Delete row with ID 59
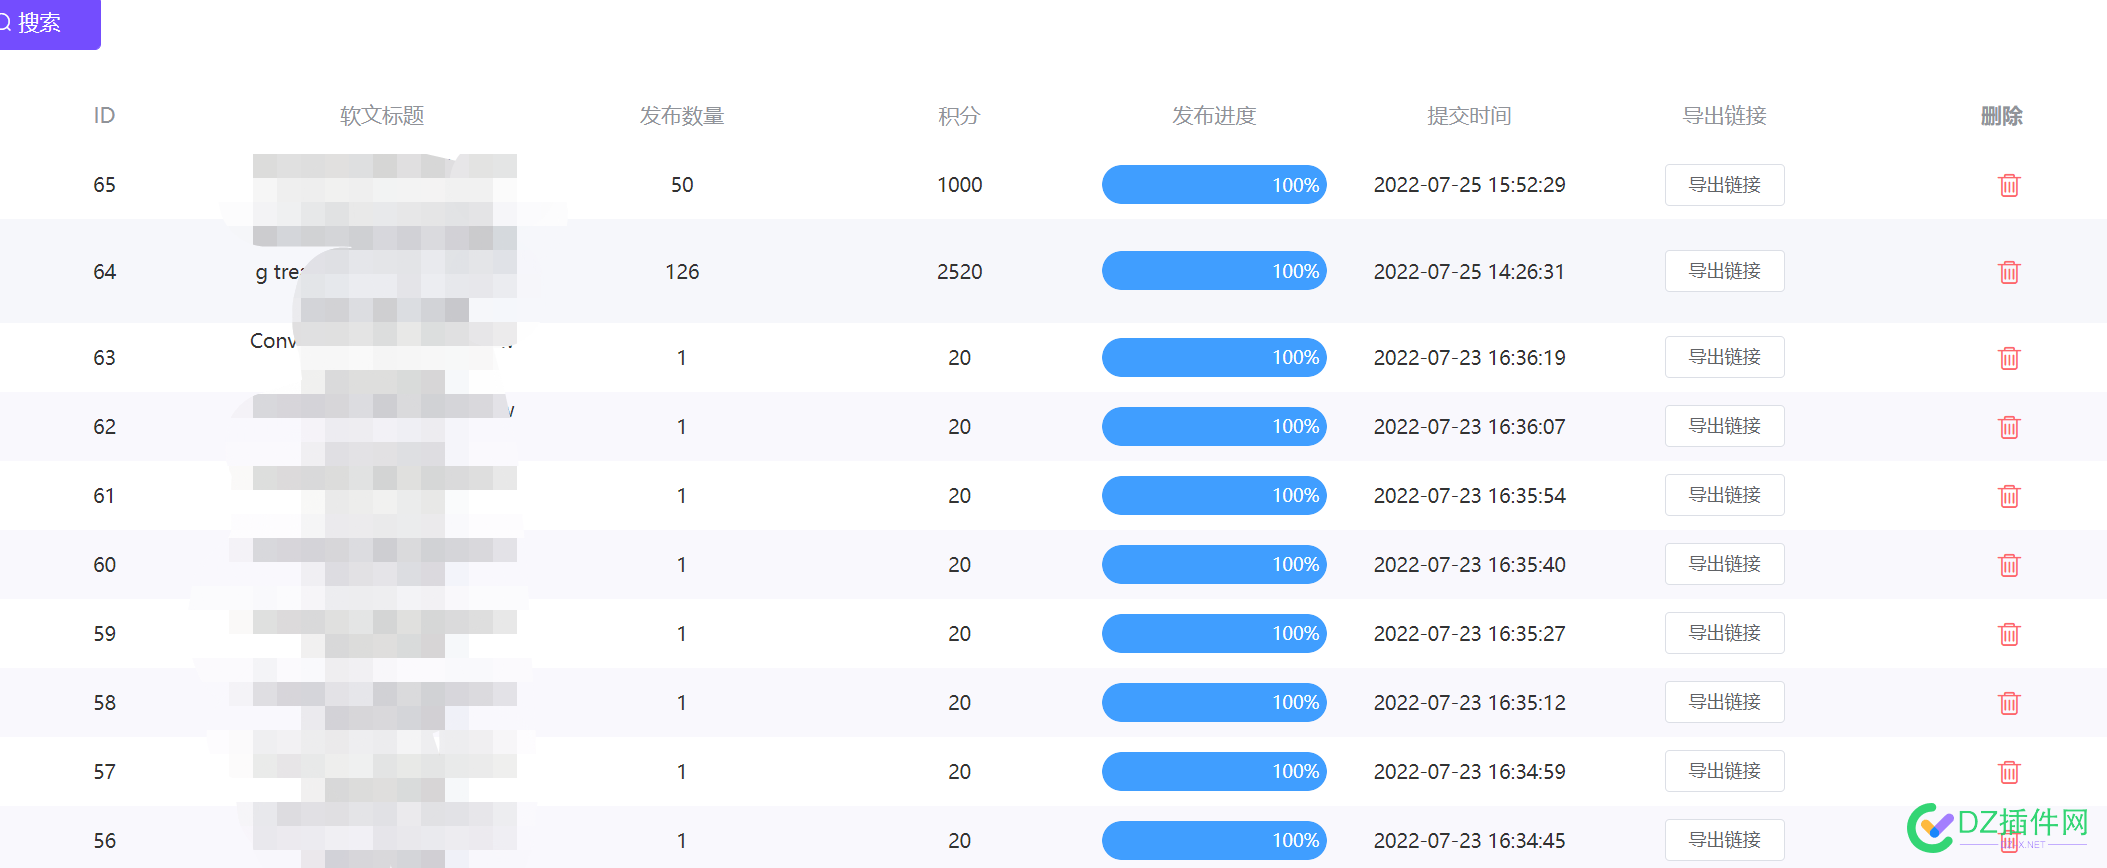Screen dimensions: 2107x868 2009,634
